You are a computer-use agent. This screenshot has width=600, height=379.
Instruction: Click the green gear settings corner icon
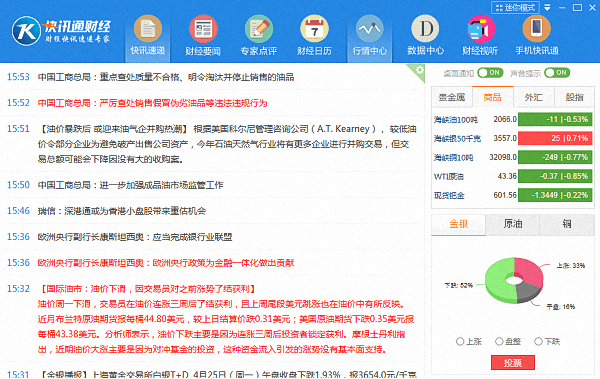tap(419, 71)
